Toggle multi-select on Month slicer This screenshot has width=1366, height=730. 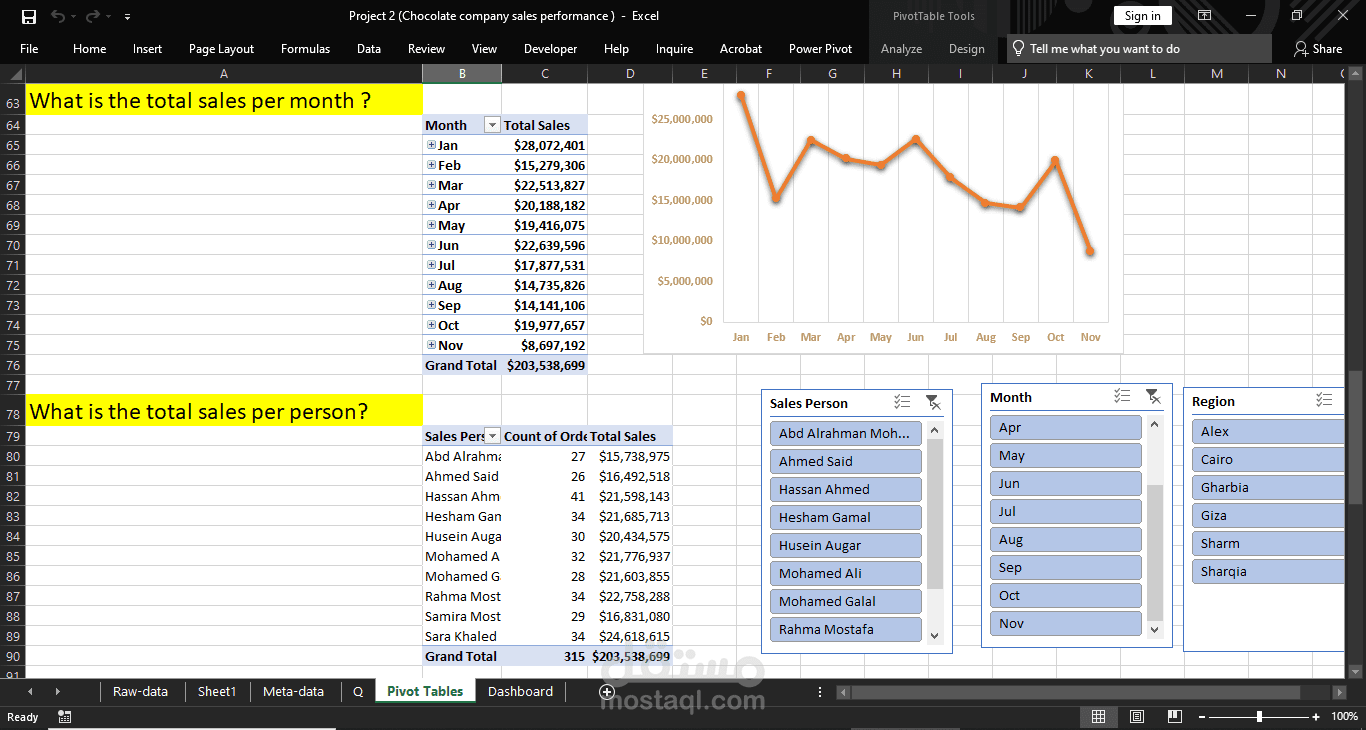pyautogui.click(x=1122, y=396)
